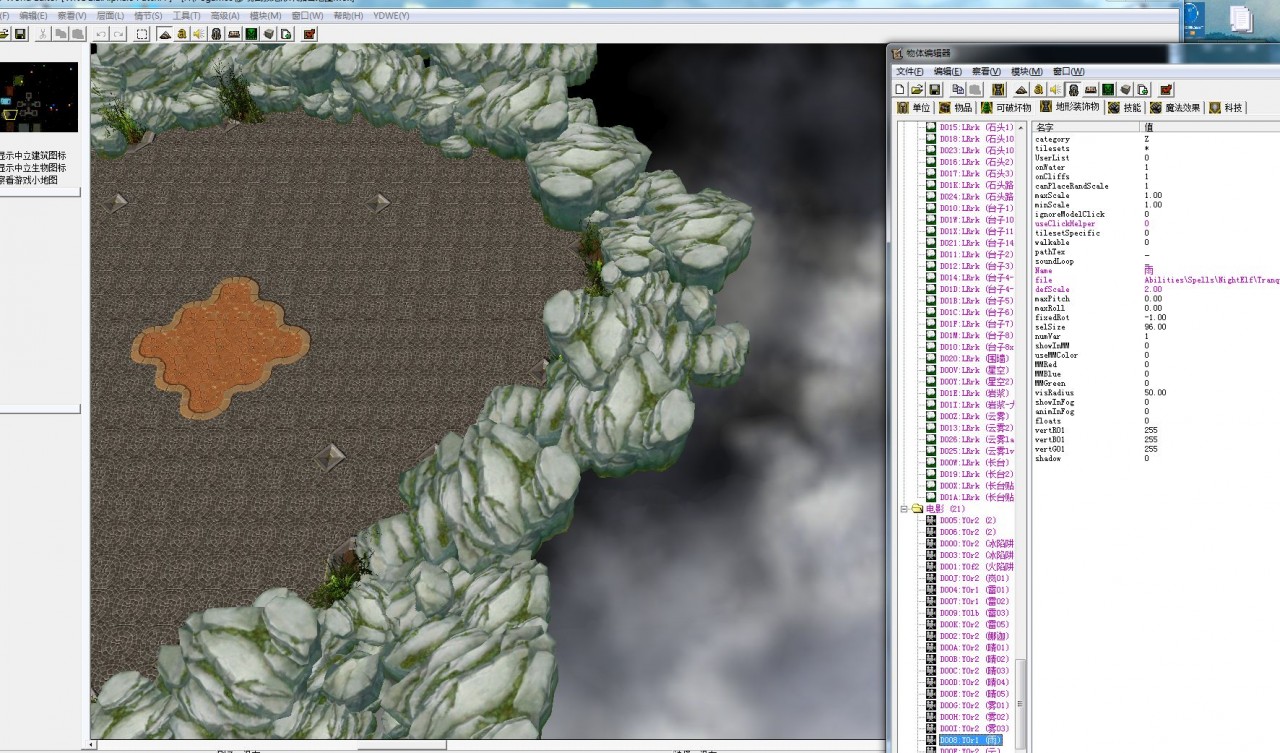Open Import Manager icon in main toolbar
This screenshot has height=753, width=1280.
(x=286, y=34)
